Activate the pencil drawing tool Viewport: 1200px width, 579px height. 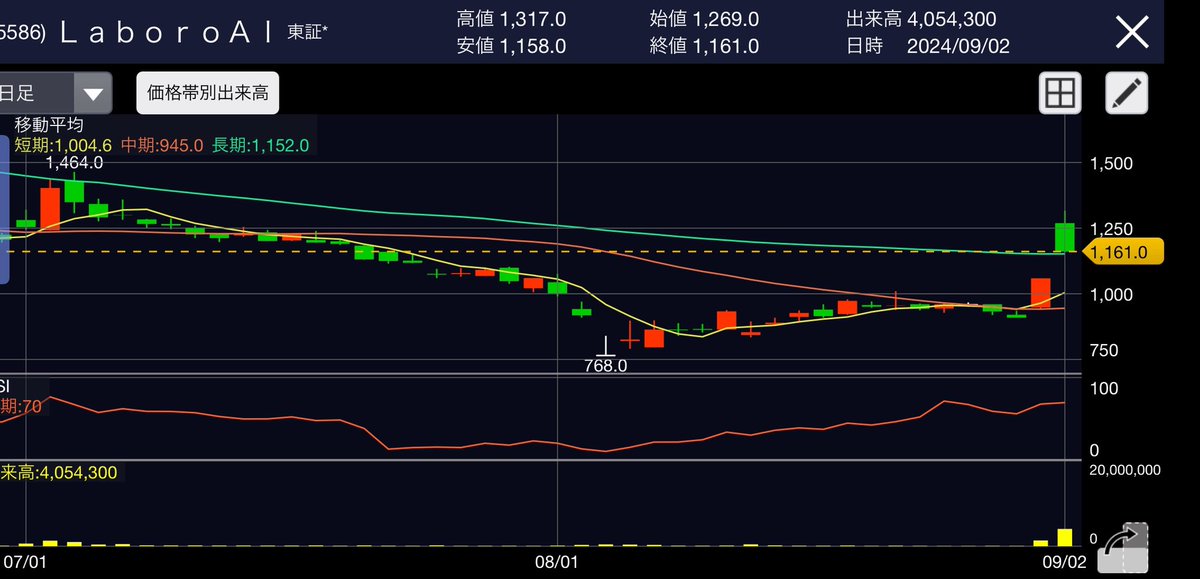[1126, 94]
